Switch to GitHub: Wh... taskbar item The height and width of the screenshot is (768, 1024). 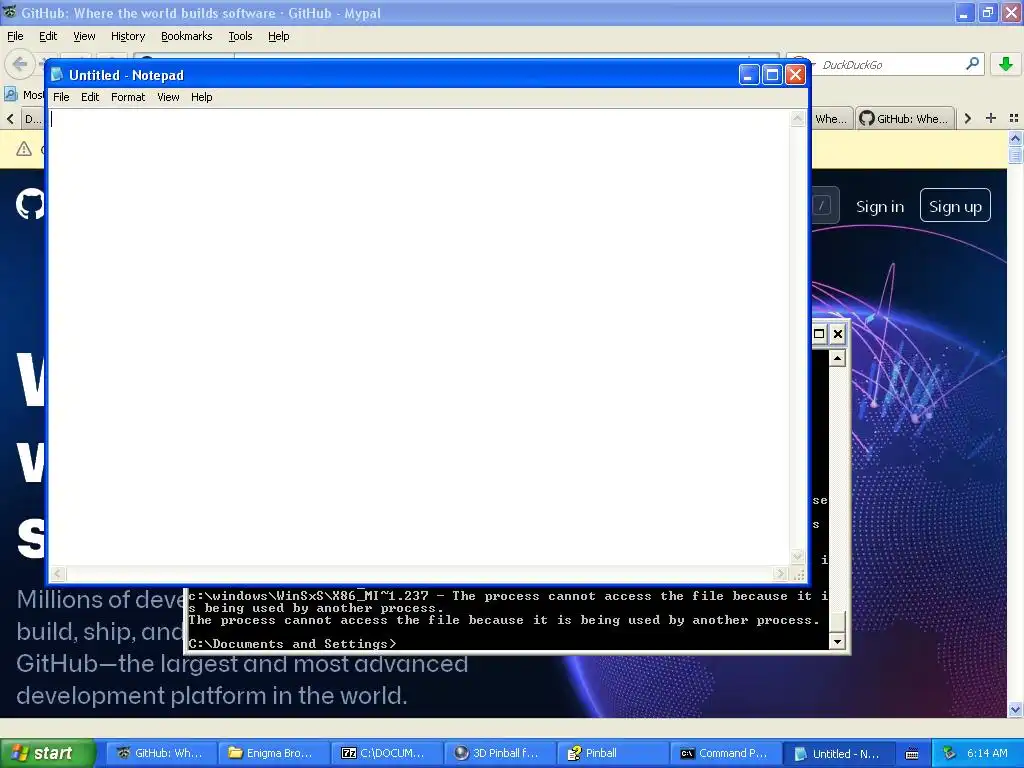pyautogui.click(x=160, y=753)
